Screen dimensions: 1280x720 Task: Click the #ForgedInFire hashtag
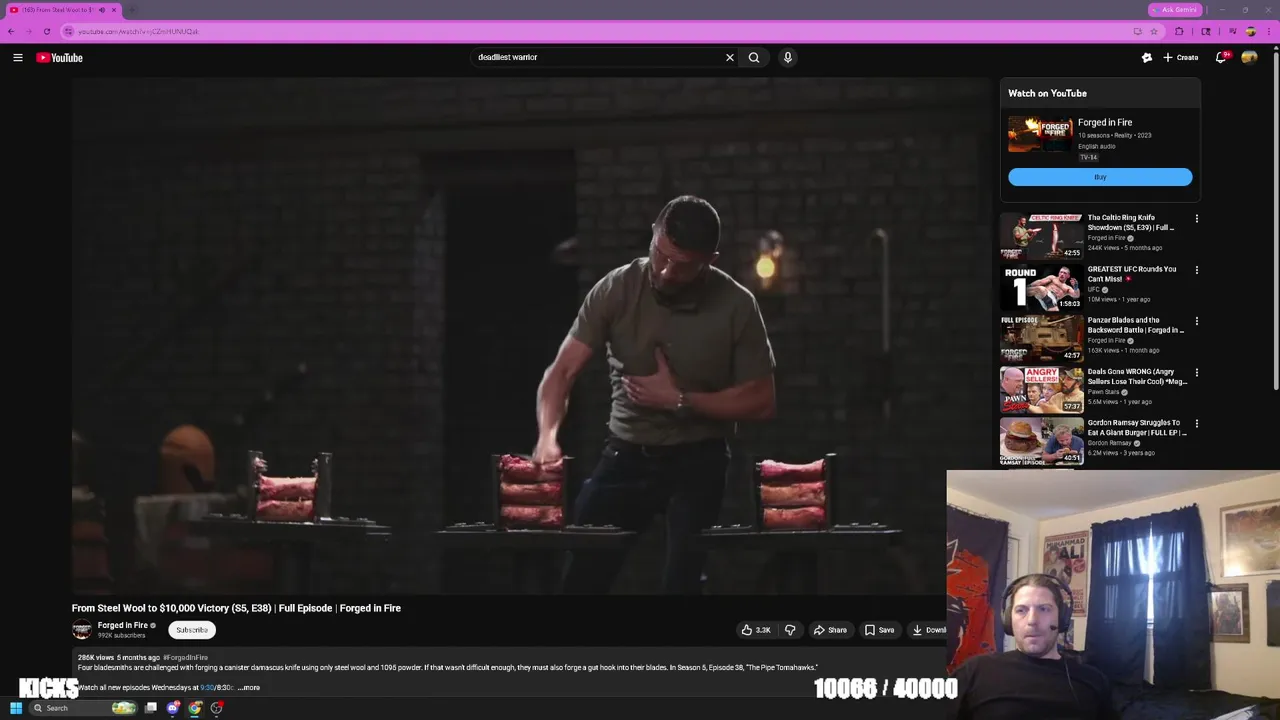[185, 658]
